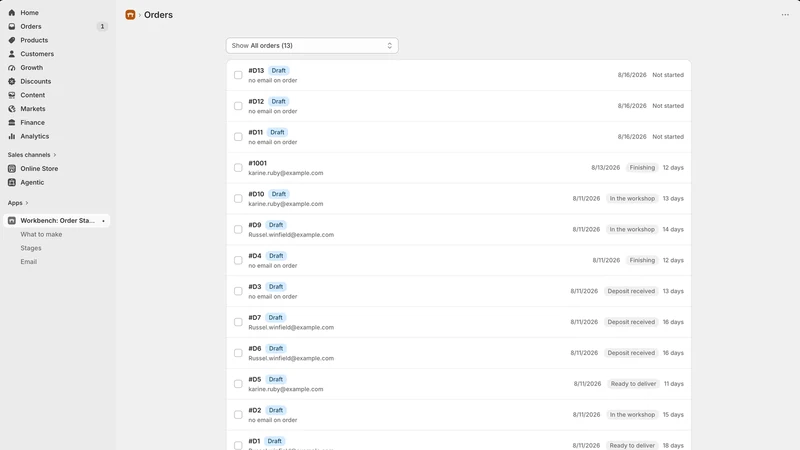Open the In the workshop stage on #D9
The image size is (800, 450).
pos(632,230)
